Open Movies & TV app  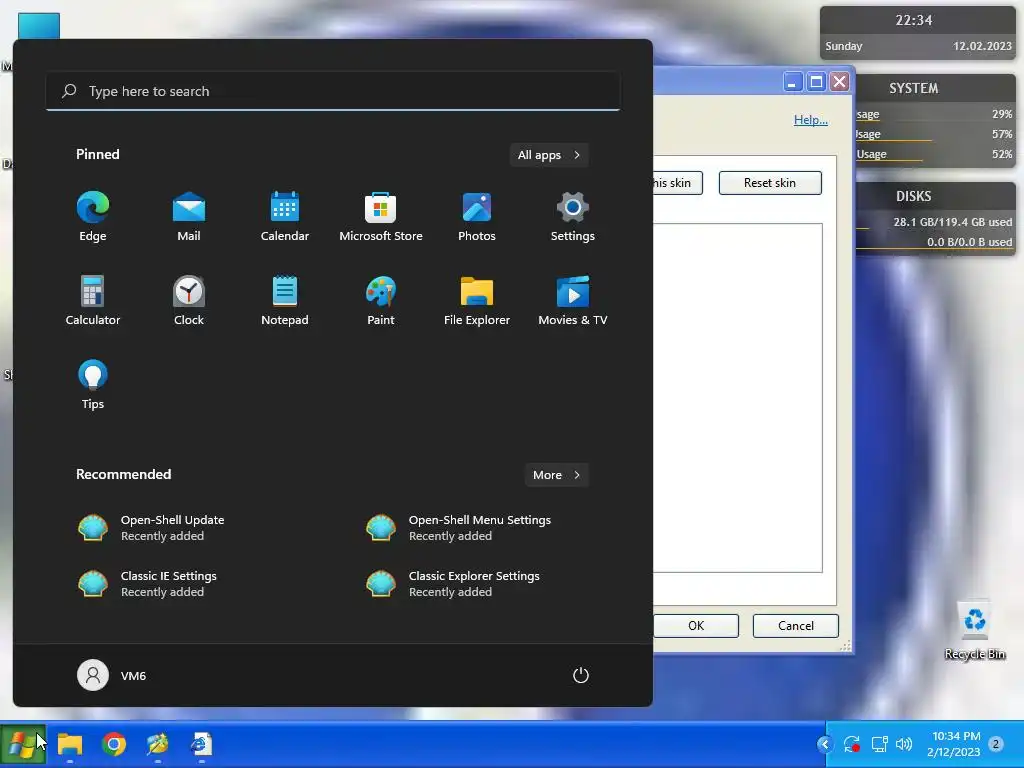coord(573,300)
